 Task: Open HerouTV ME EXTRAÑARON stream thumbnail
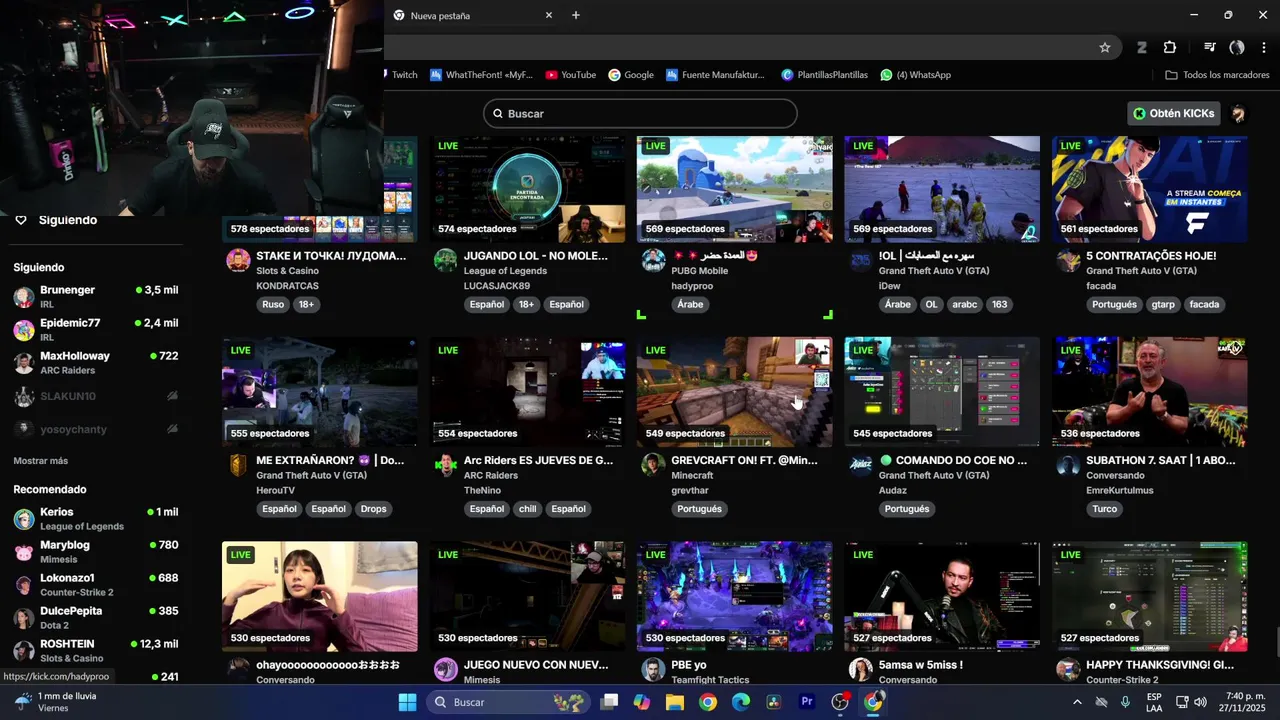click(320, 392)
